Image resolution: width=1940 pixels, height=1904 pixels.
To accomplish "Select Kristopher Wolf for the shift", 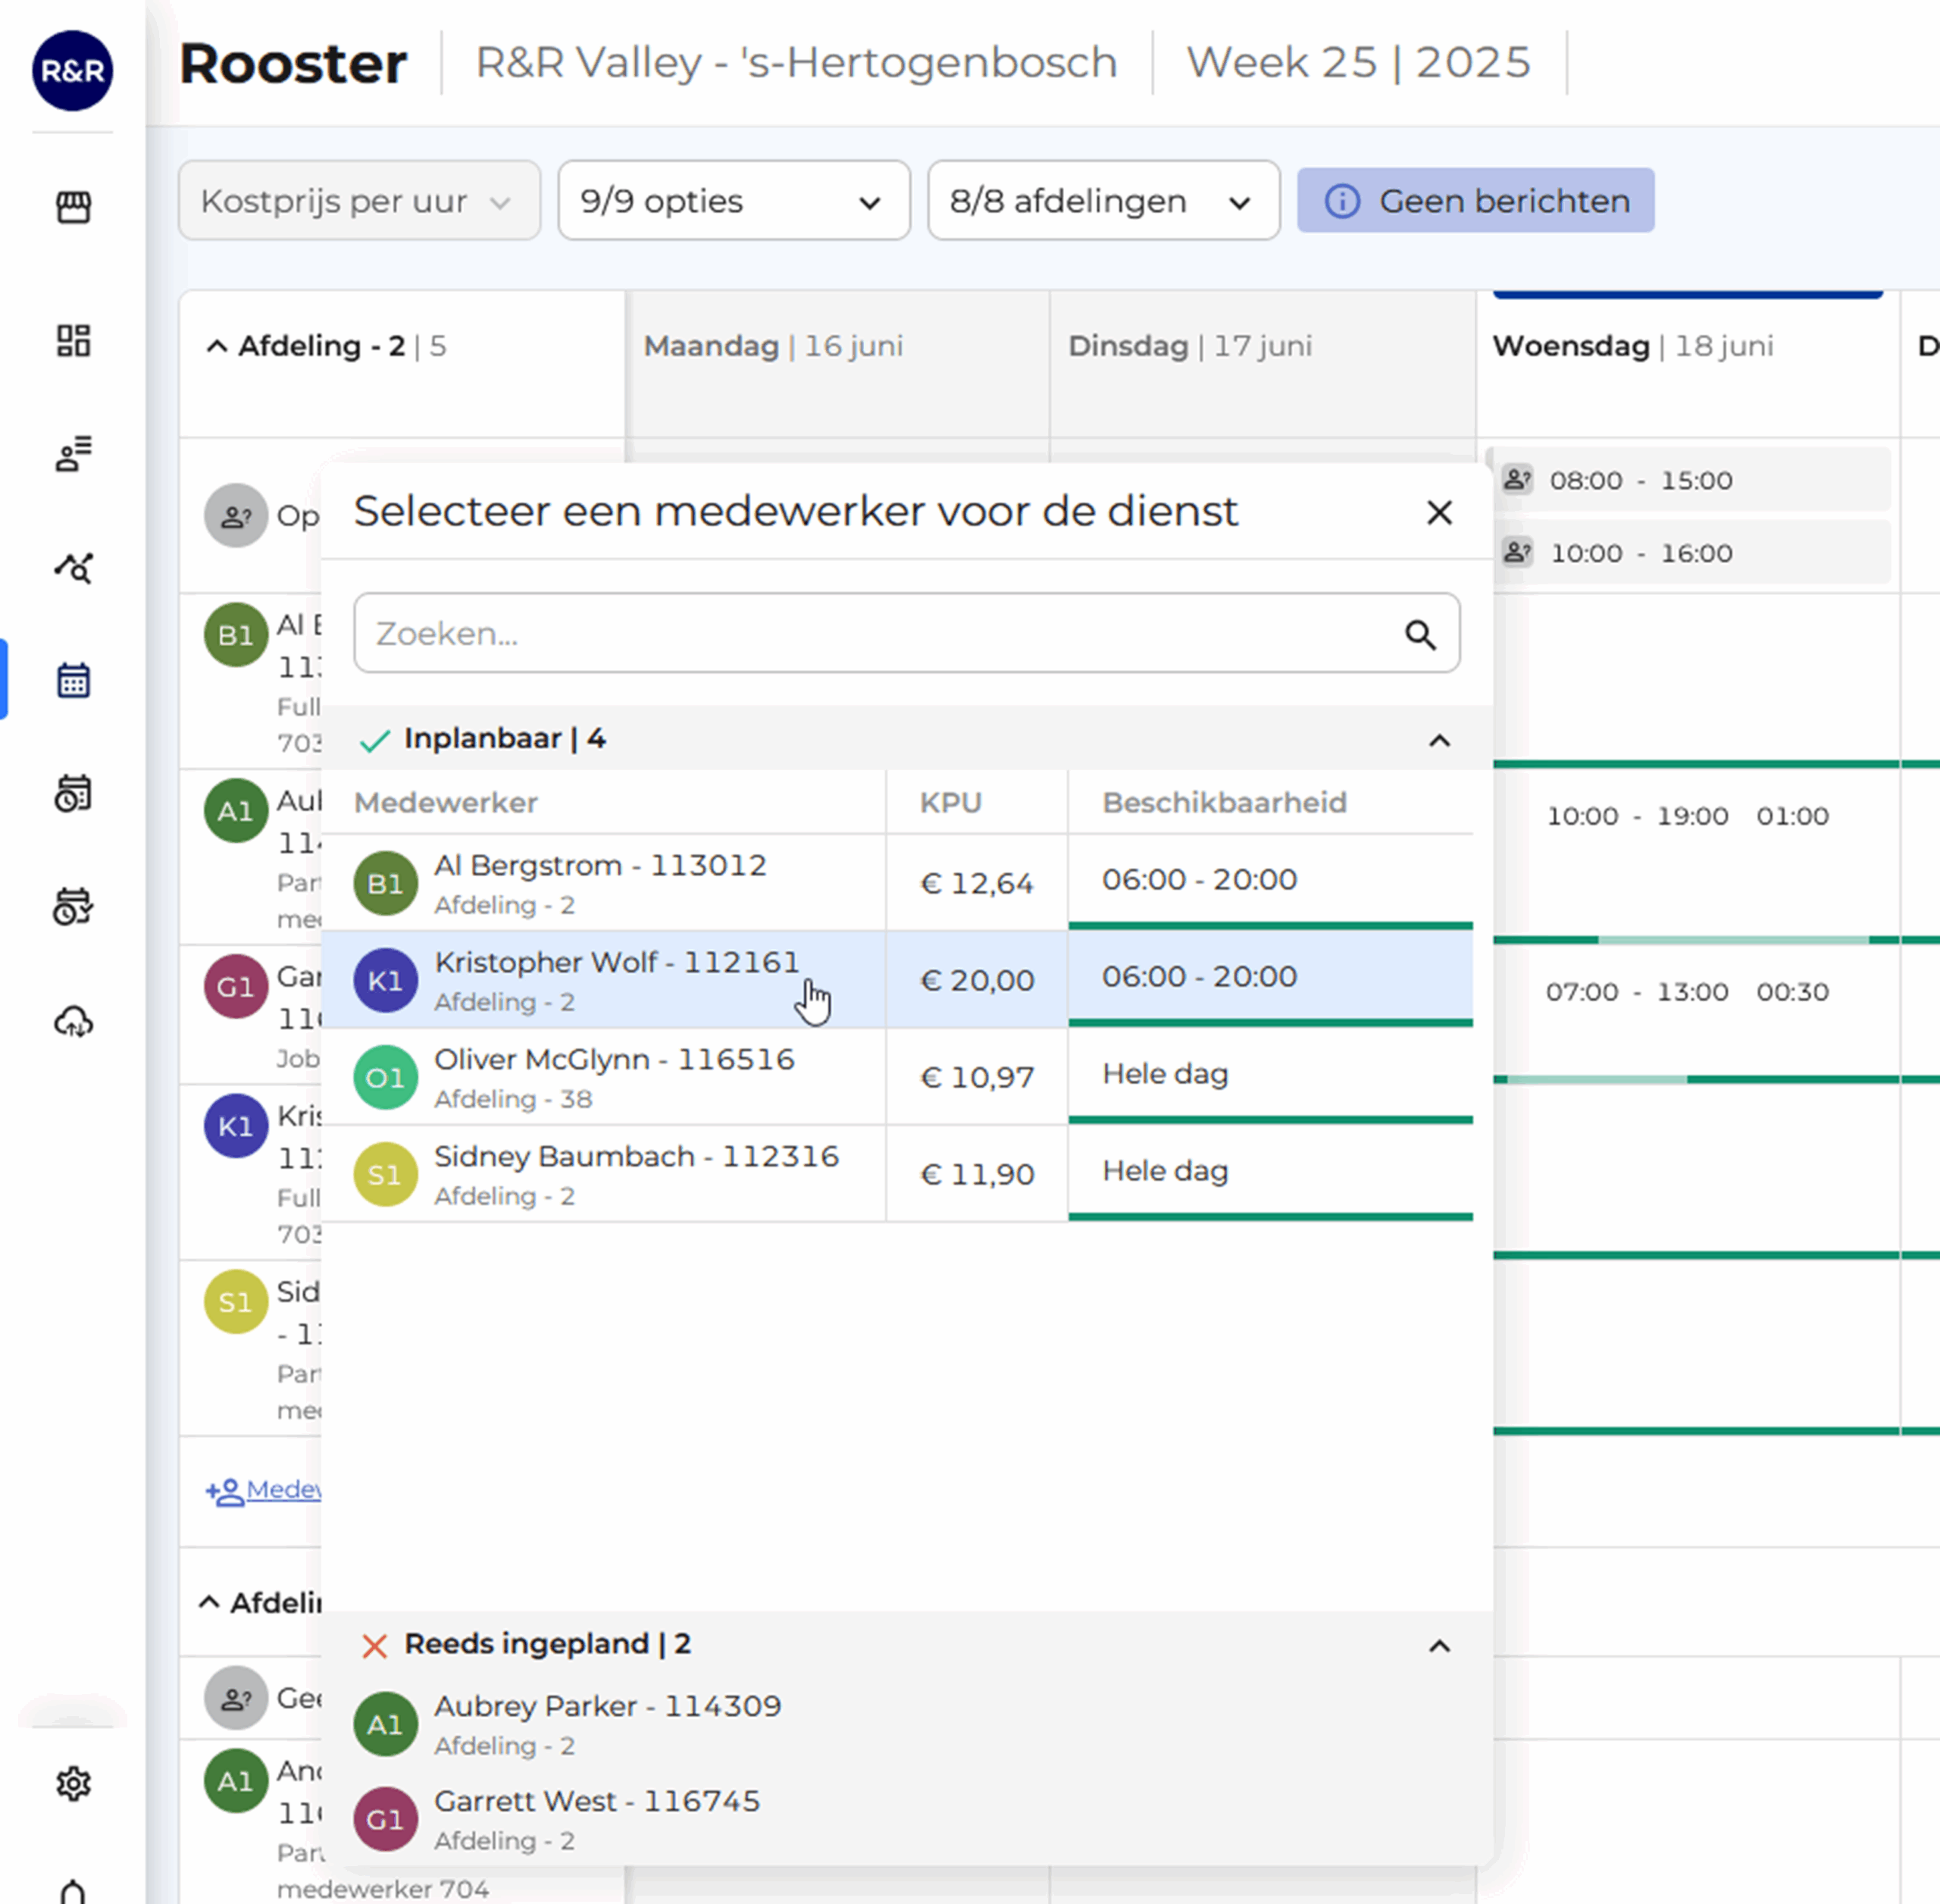I will tap(616, 979).
